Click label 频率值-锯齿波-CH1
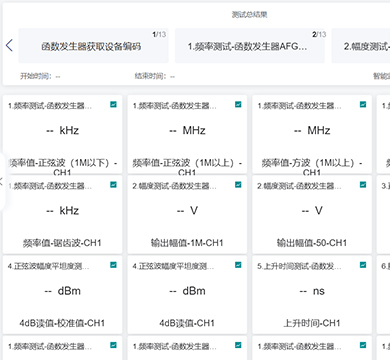The image size is (390, 360). point(62,243)
